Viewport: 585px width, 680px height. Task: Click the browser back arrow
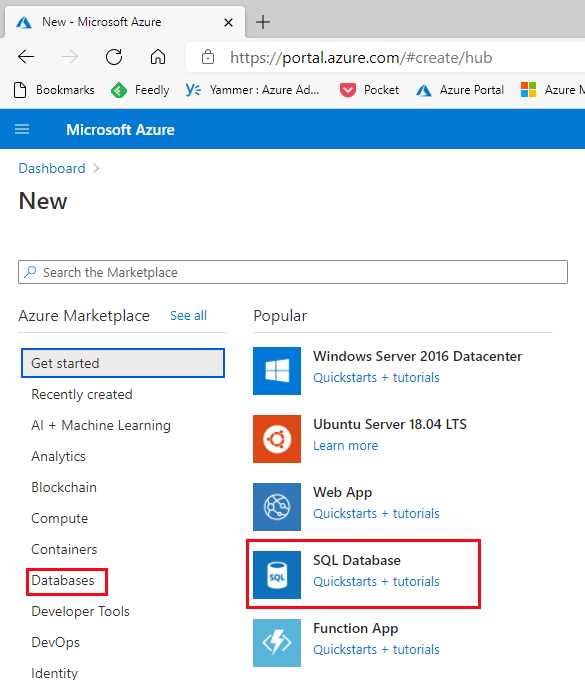tap(26, 57)
